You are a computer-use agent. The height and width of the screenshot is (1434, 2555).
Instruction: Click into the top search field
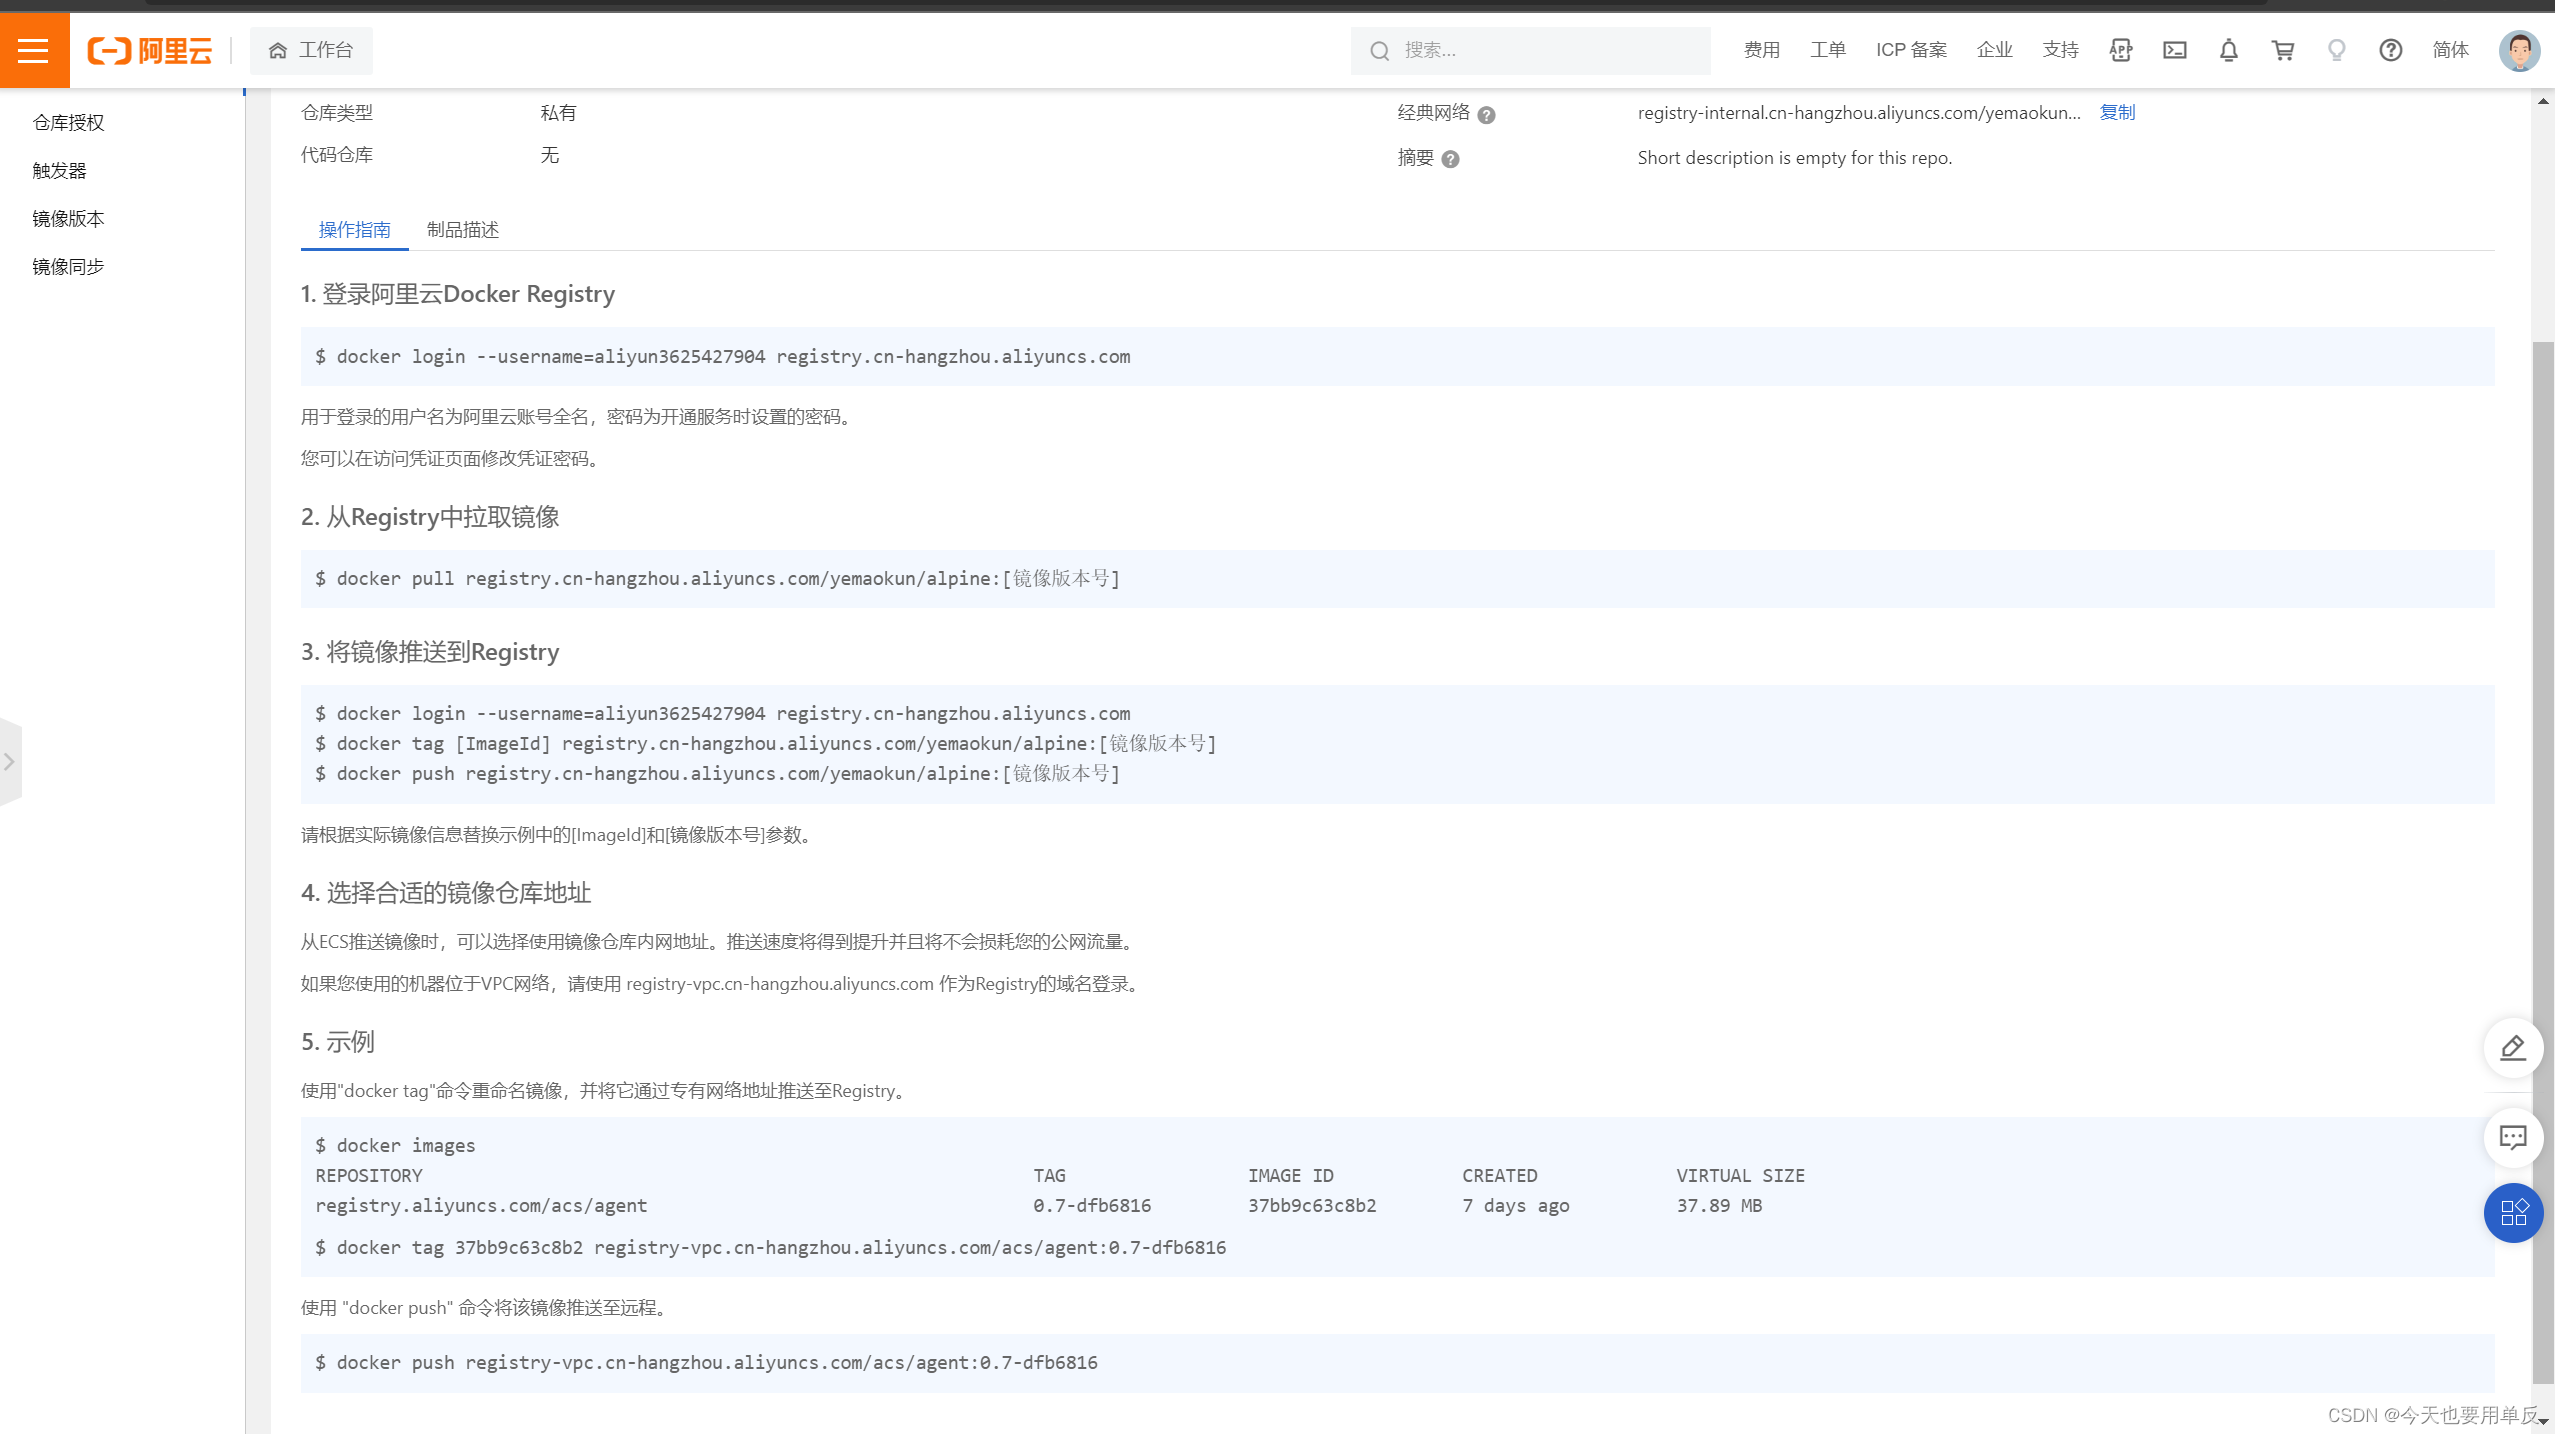pos(1528,50)
